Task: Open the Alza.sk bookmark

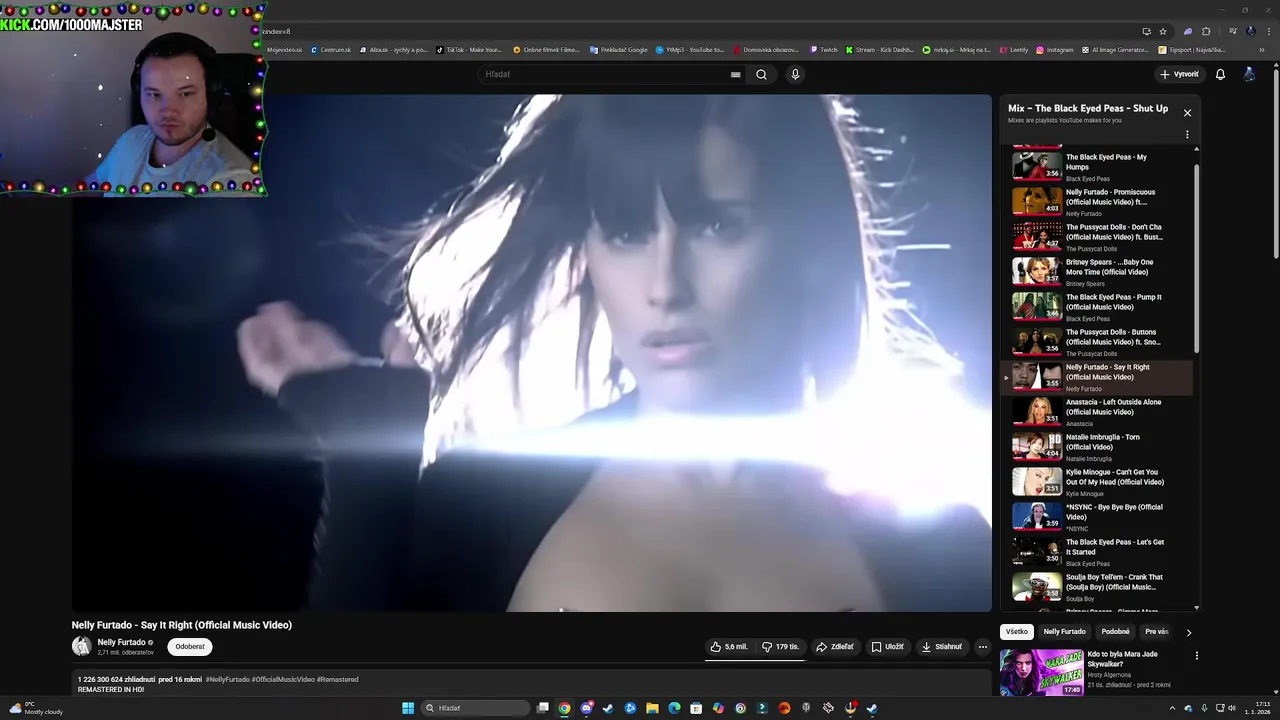Action: point(393,49)
